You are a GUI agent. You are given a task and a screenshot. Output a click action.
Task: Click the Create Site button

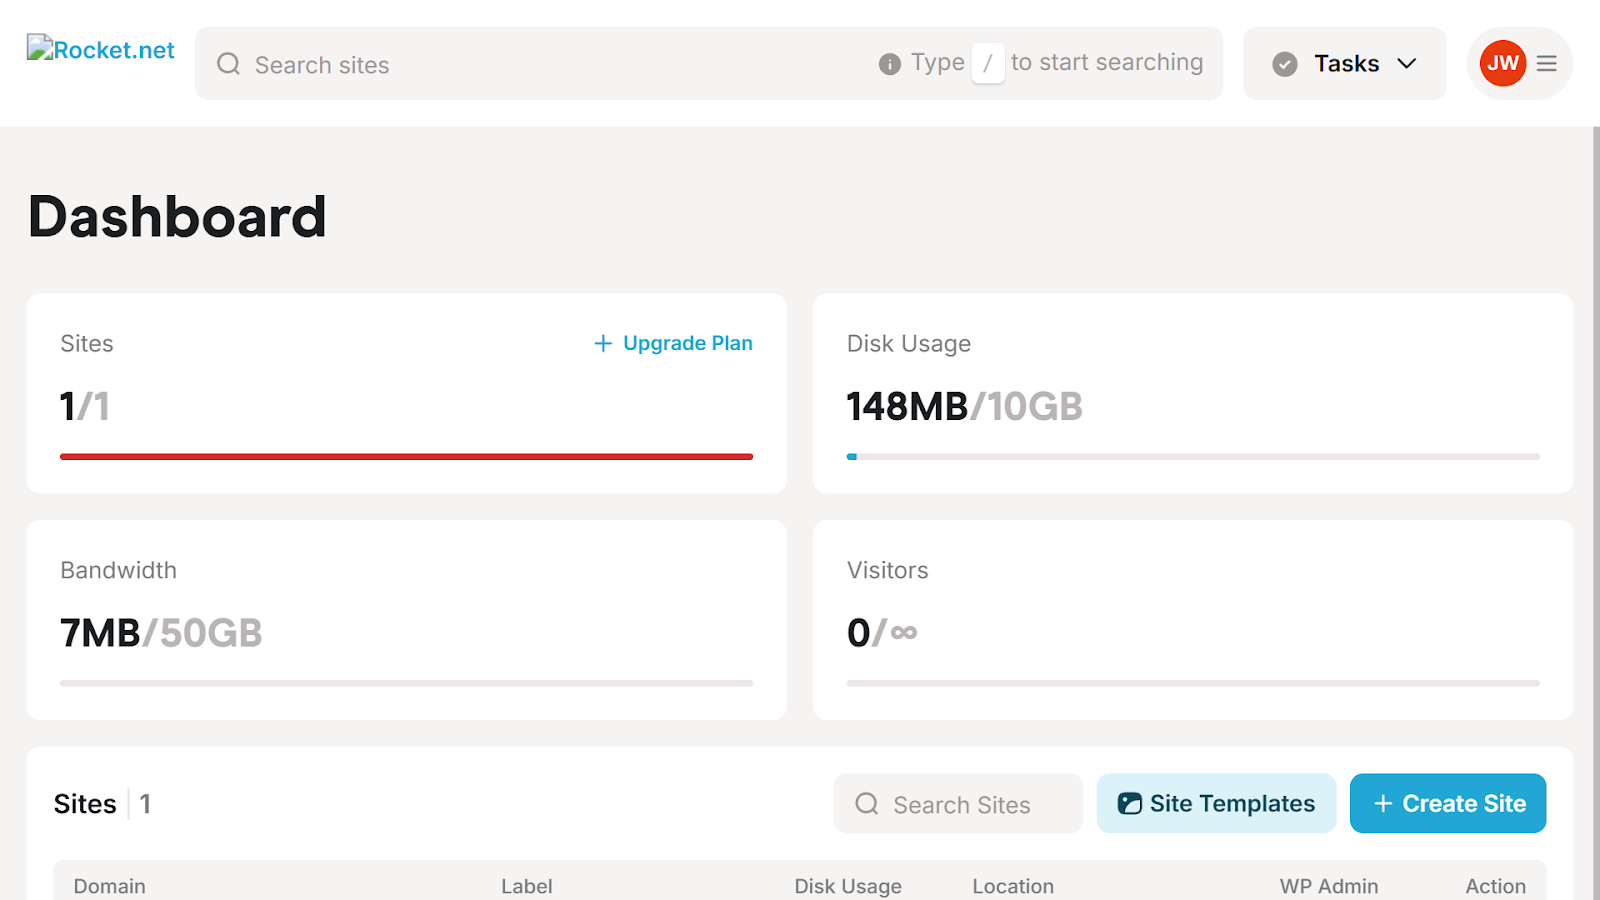click(x=1448, y=803)
